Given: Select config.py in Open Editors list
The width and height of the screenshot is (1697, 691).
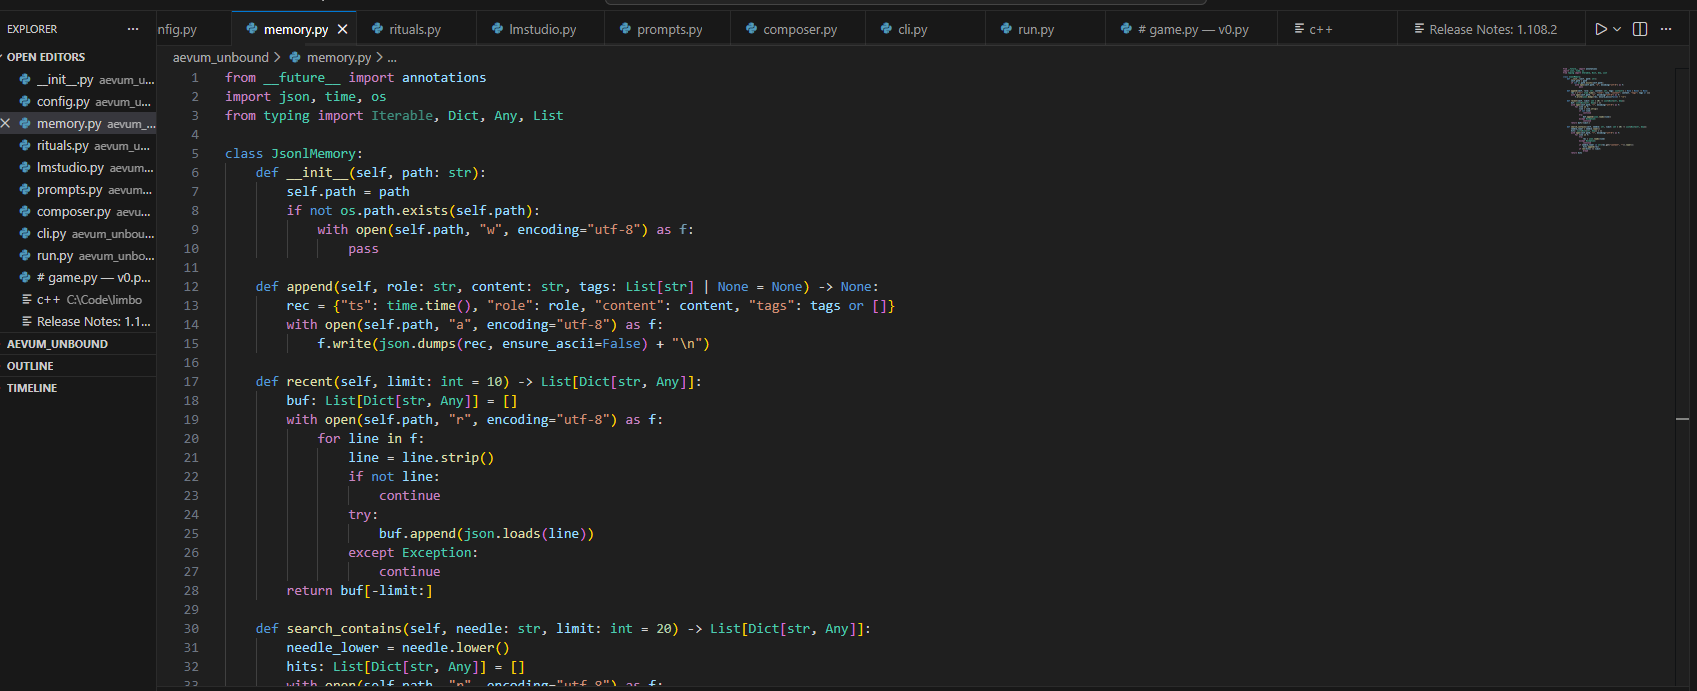Looking at the screenshot, I should 63,102.
